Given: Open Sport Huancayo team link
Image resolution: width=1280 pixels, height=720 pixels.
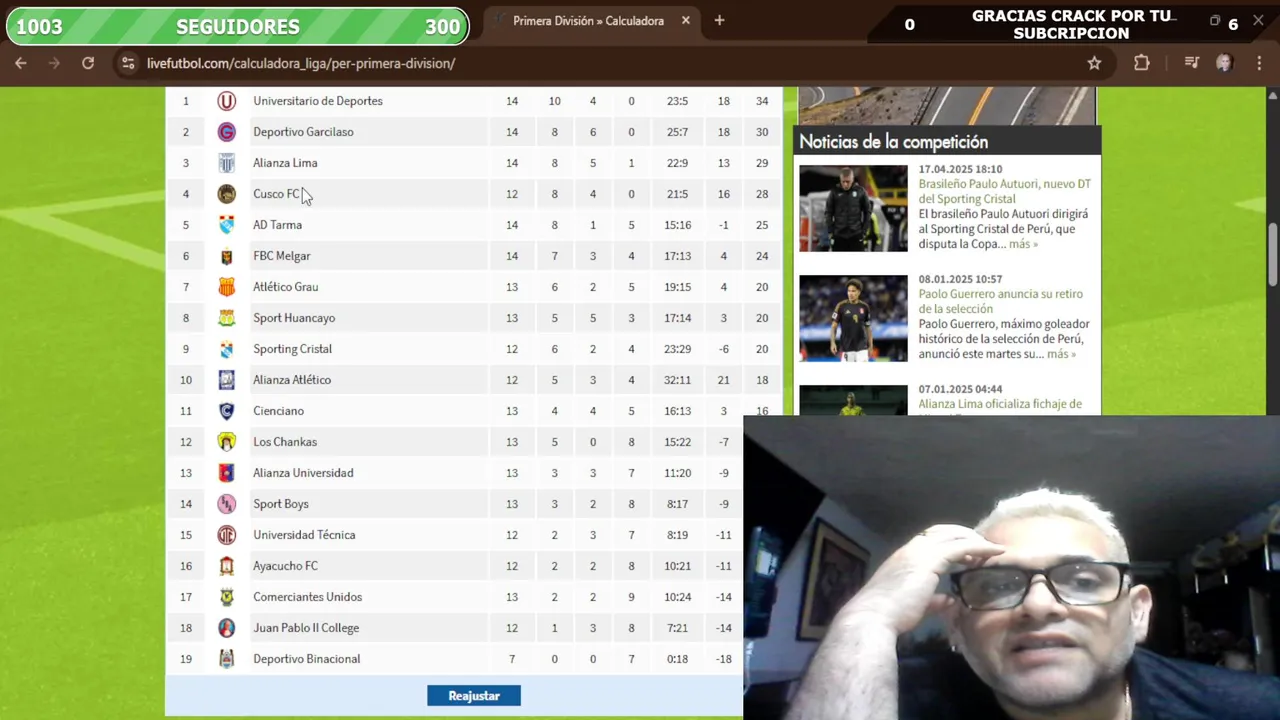Looking at the screenshot, I should pyautogui.click(x=294, y=318).
